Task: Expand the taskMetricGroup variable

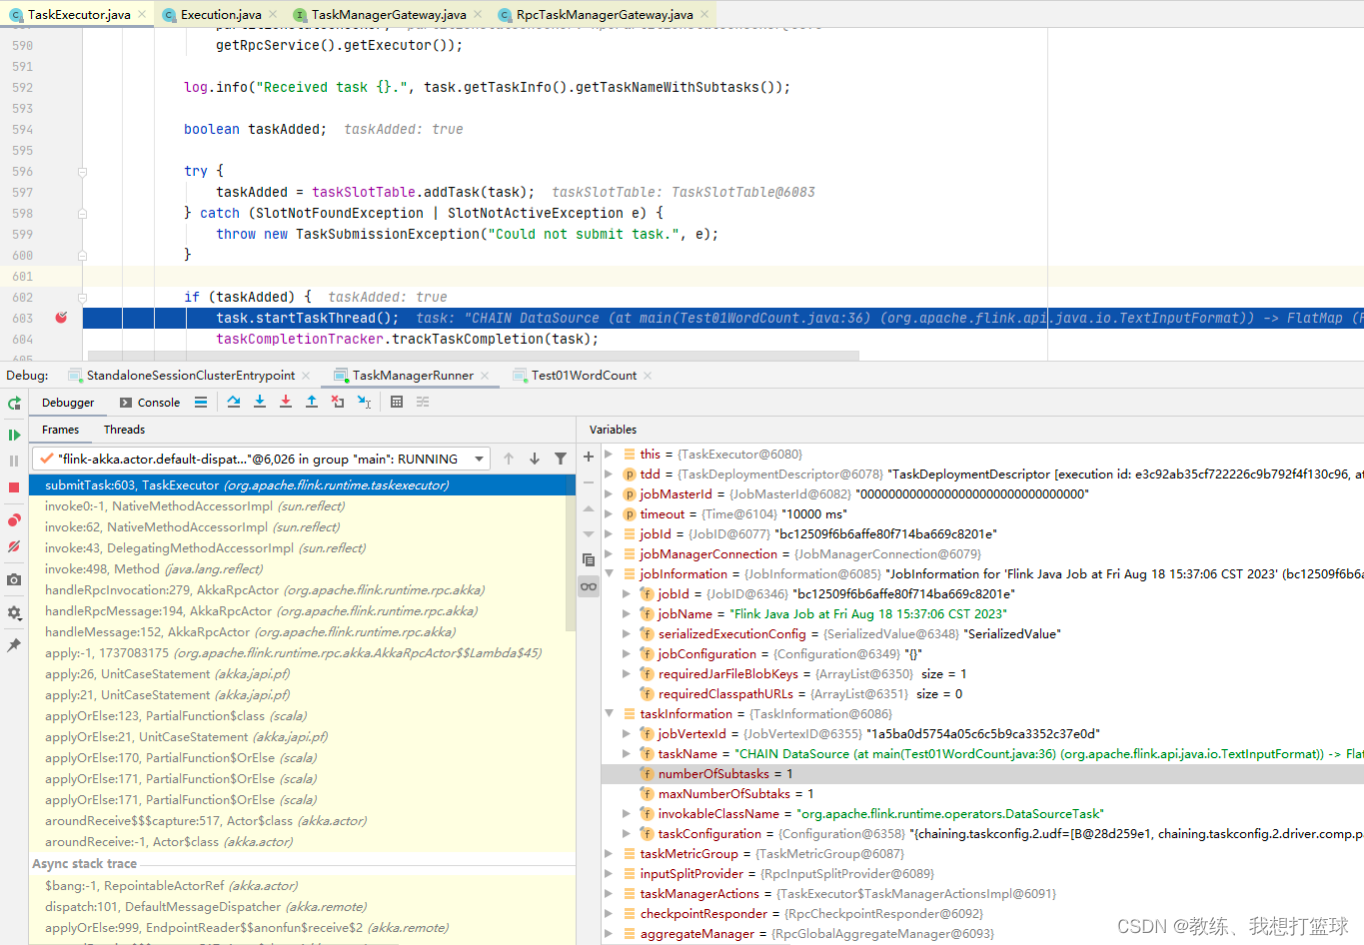Action: tap(609, 854)
